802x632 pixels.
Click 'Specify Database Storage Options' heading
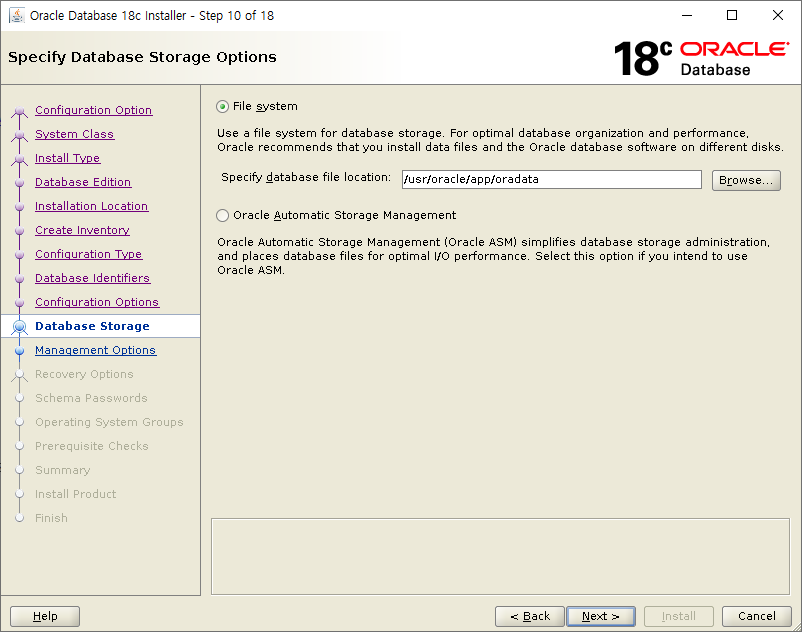142,57
